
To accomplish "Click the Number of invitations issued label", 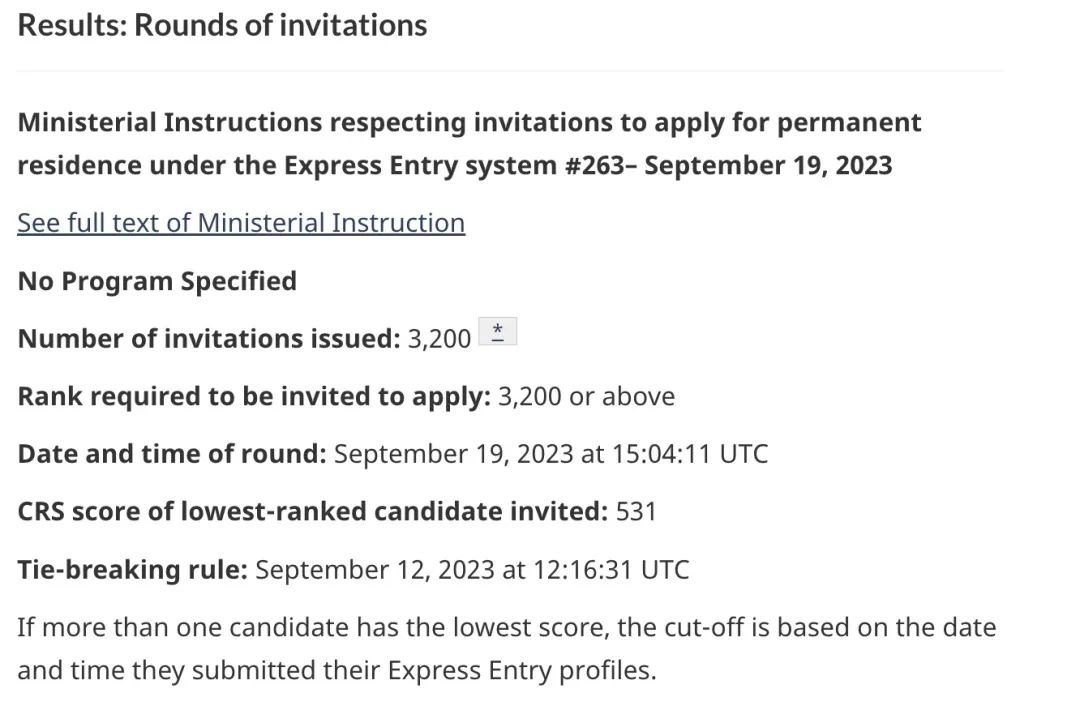I will pyautogui.click(x=209, y=339).
